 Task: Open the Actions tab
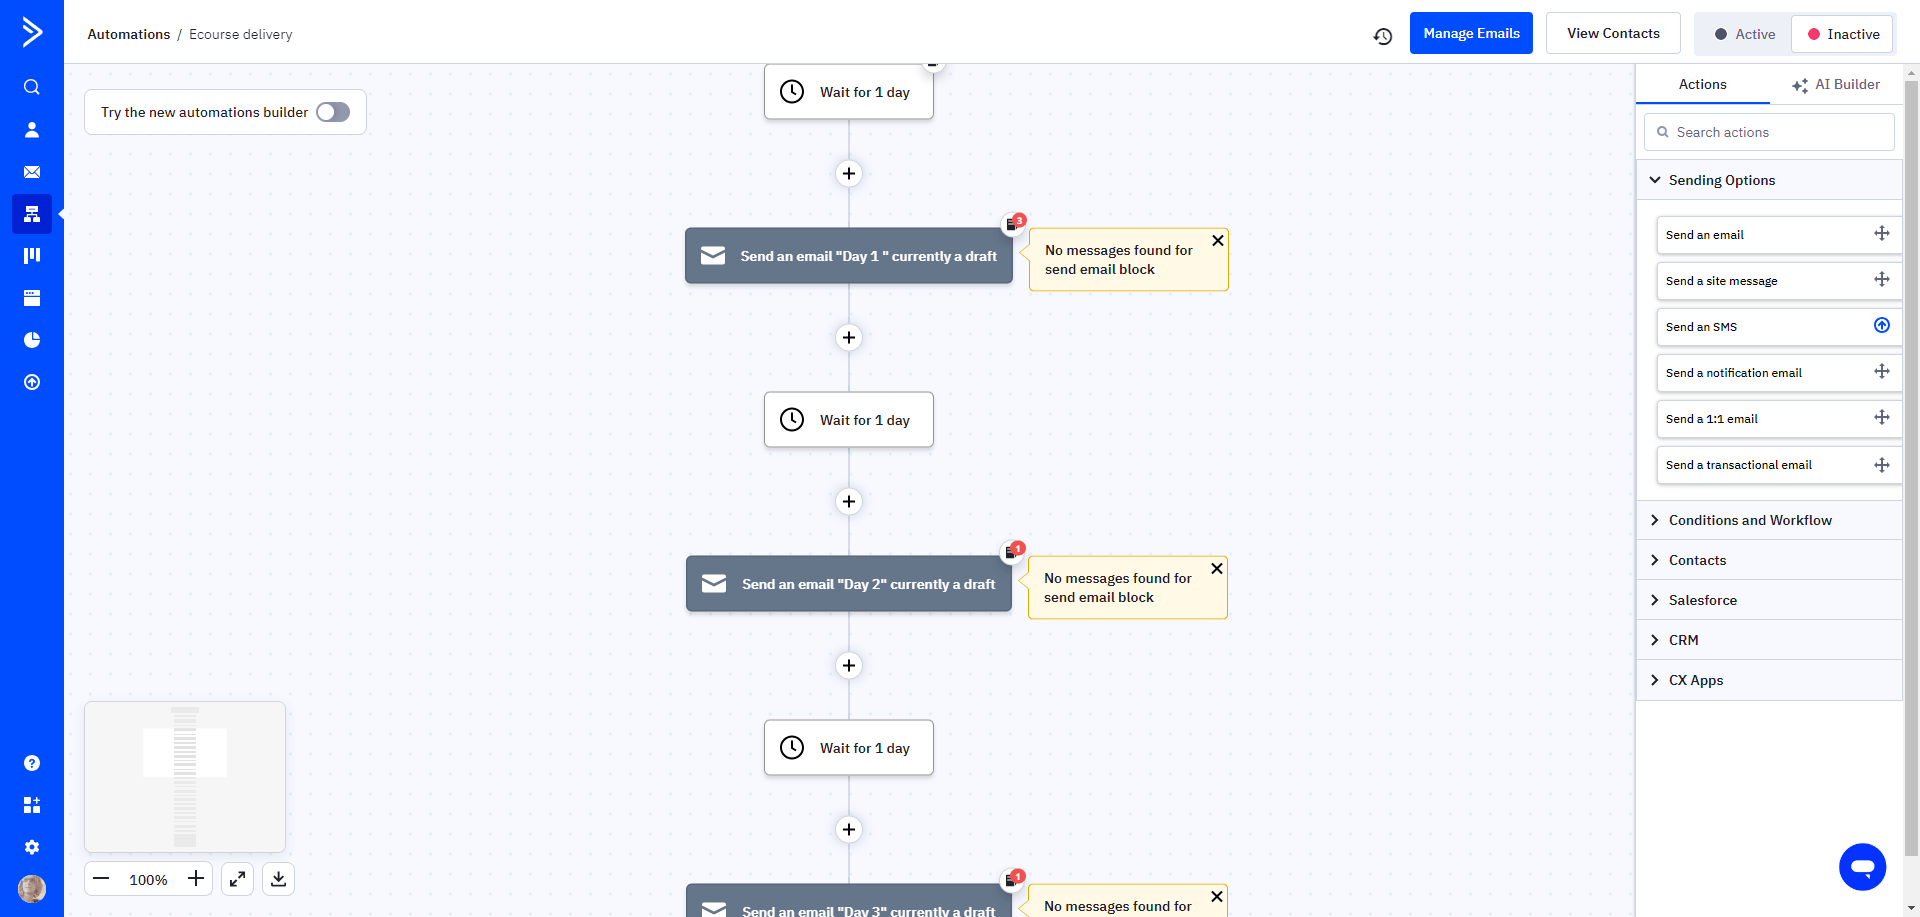pyautogui.click(x=1703, y=84)
